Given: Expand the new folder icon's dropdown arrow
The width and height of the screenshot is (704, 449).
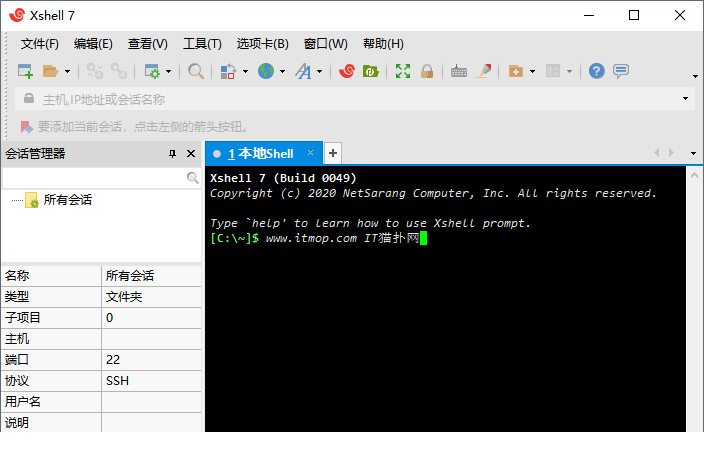Looking at the screenshot, I should tap(532, 71).
